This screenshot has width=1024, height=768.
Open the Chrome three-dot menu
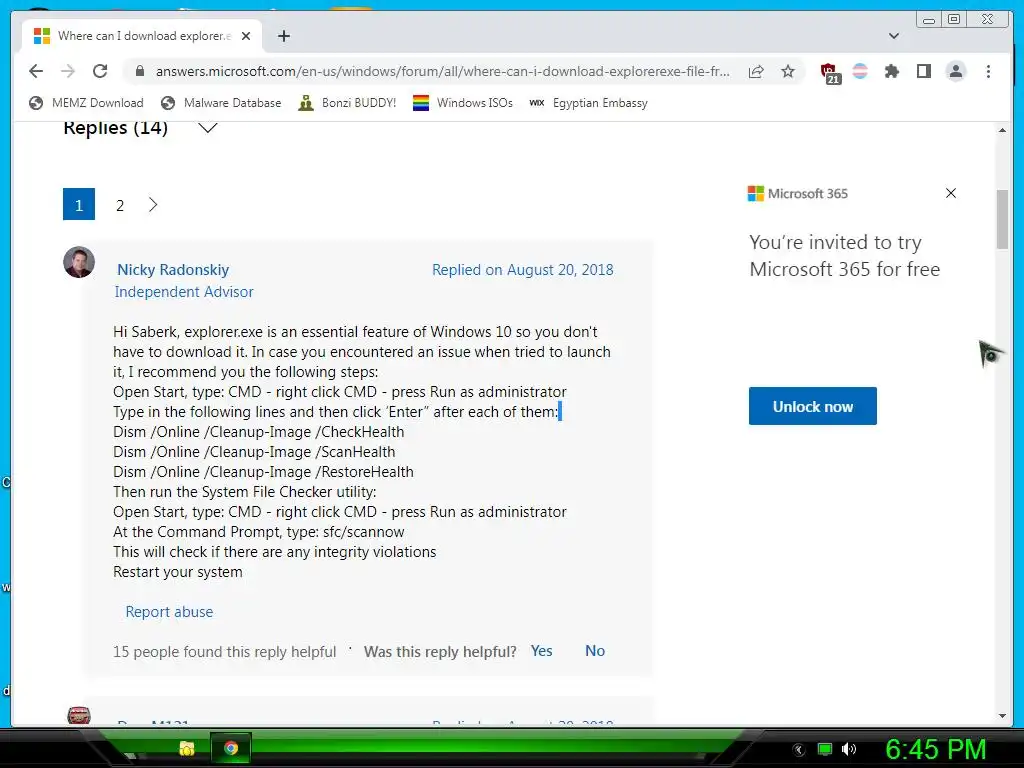click(988, 71)
